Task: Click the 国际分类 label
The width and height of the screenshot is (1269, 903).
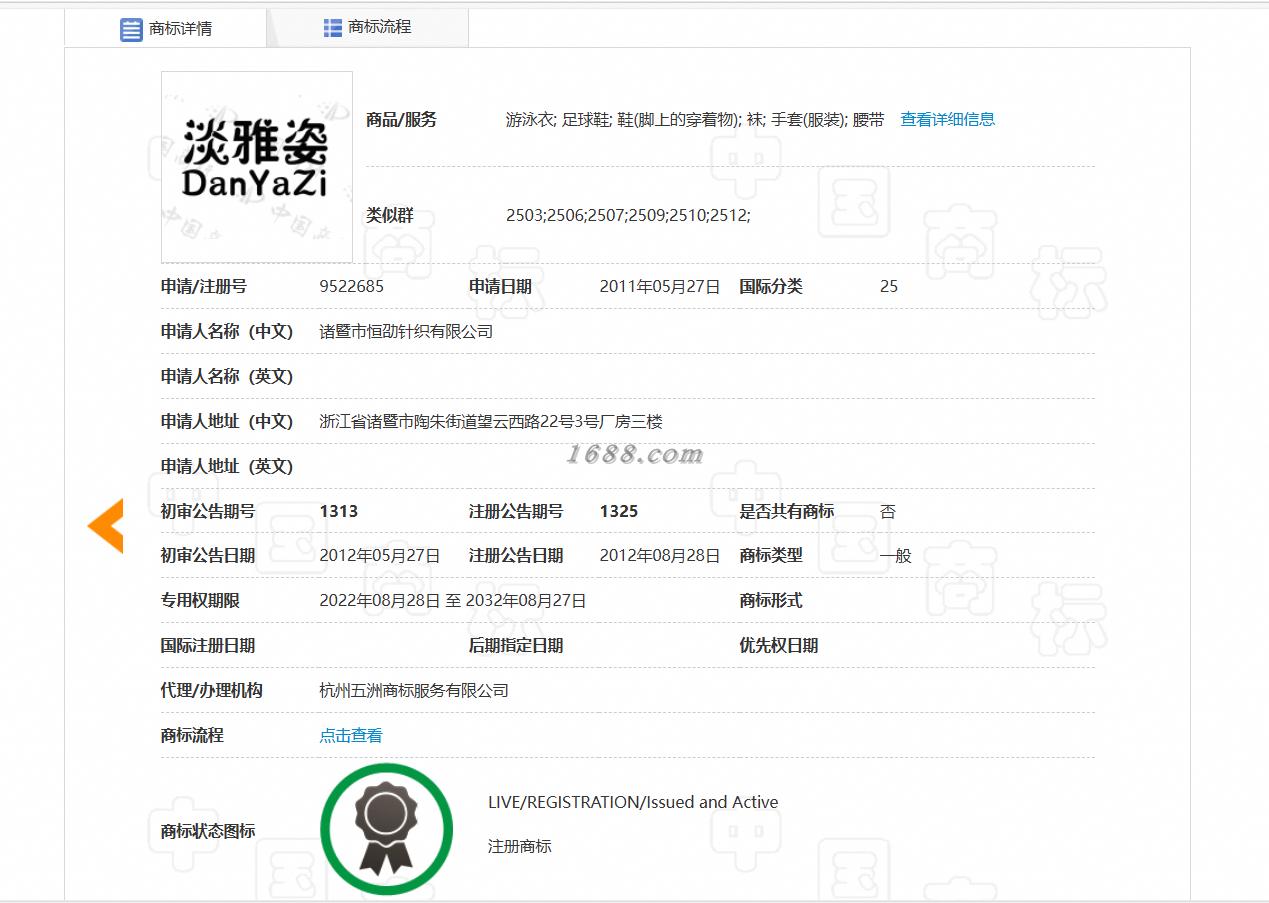Action: pos(771,286)
